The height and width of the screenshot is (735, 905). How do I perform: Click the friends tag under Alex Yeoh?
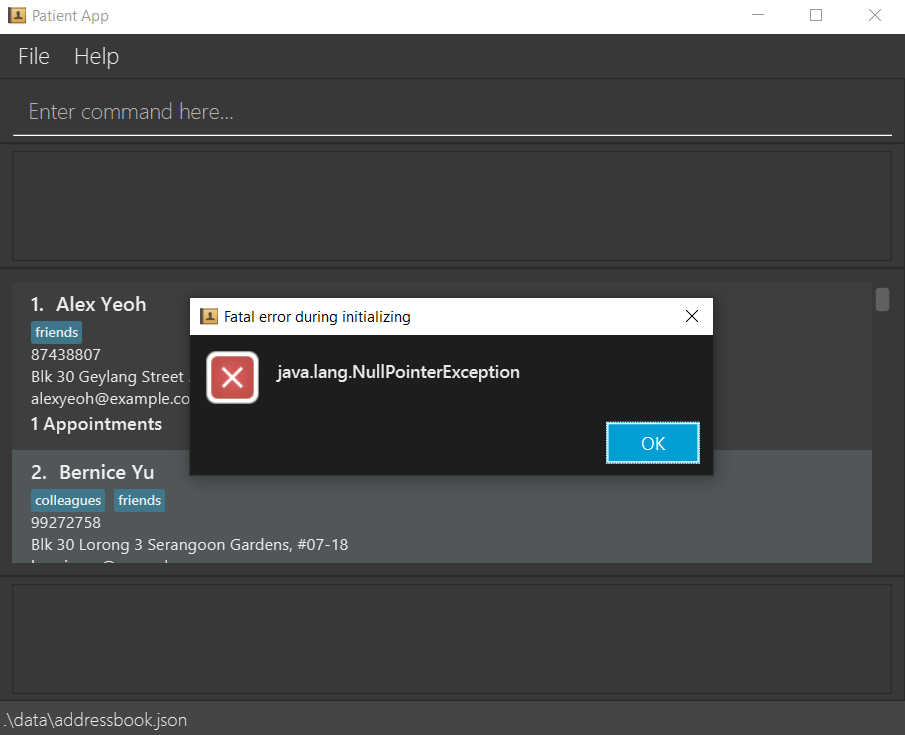pyautogui.click(x=57, y=333)
